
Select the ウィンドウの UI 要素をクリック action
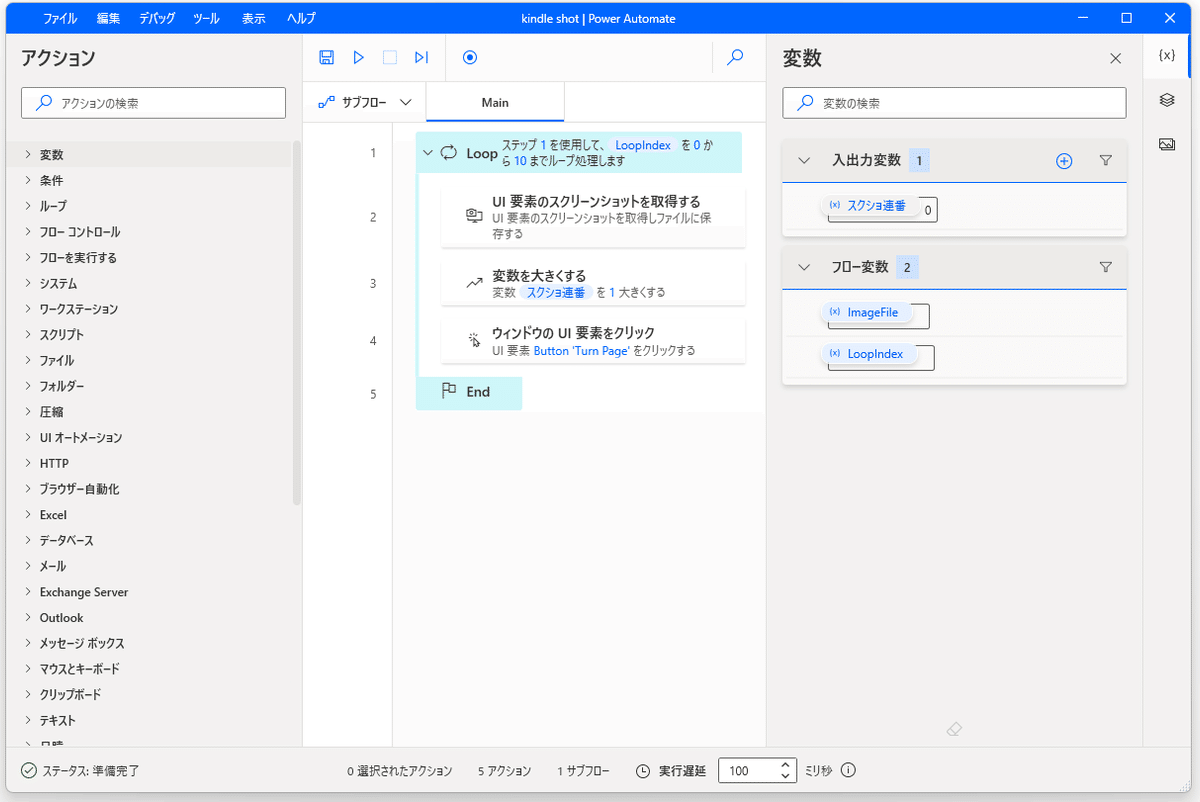coord(593,341)
